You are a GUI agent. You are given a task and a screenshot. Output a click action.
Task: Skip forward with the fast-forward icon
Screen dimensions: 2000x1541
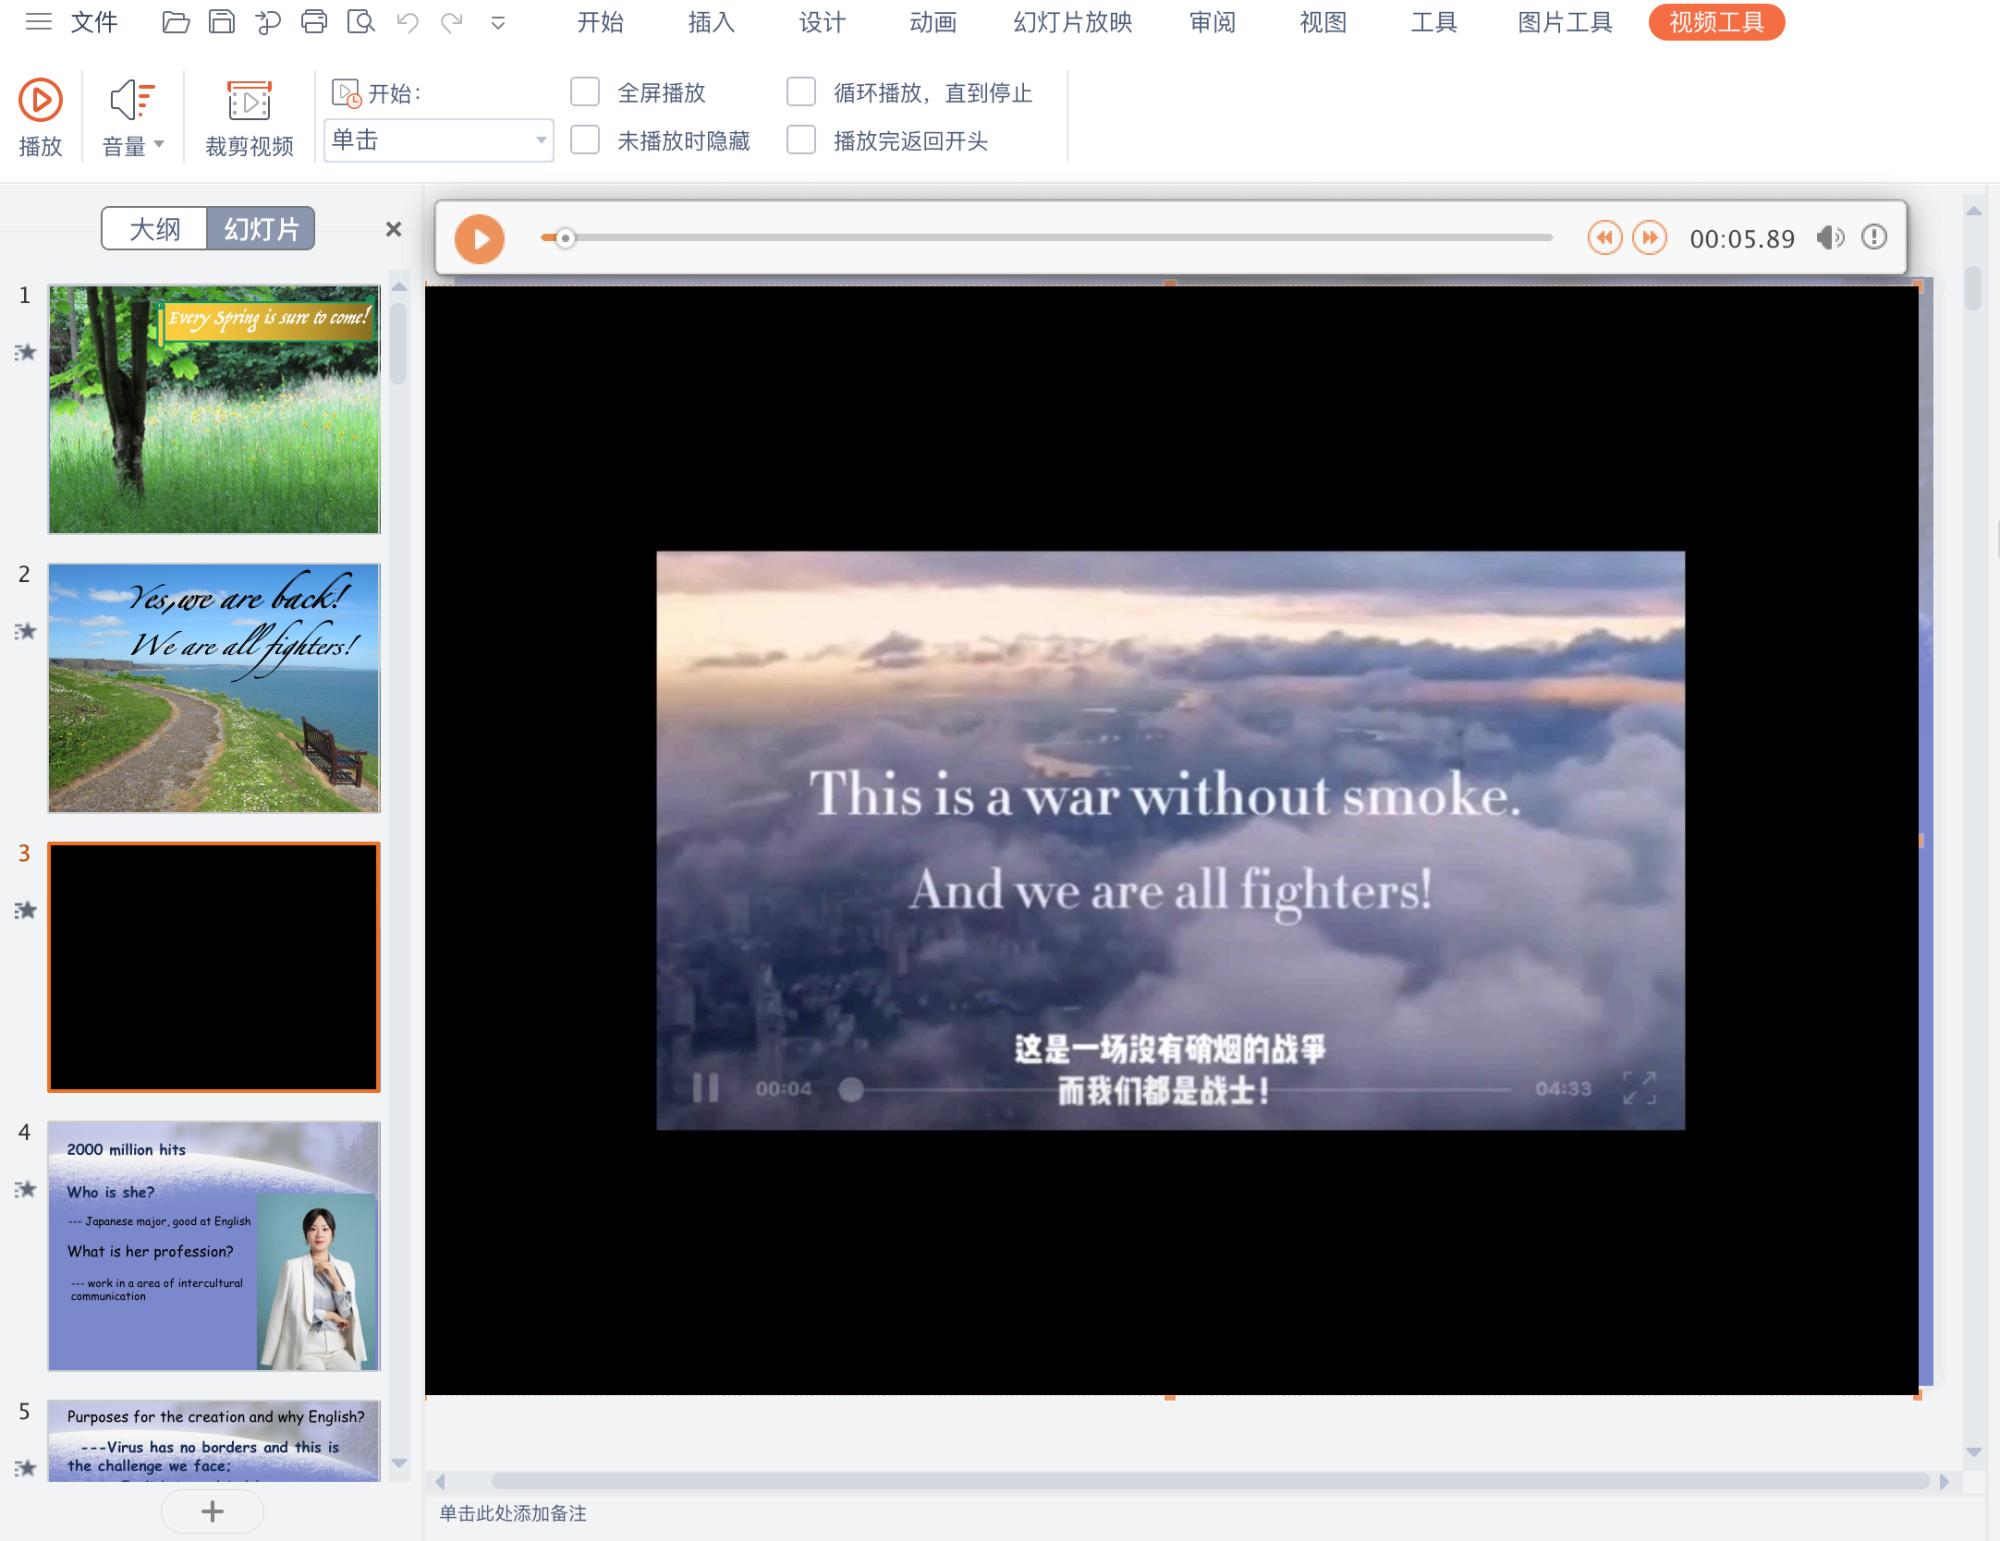[x=1649, y=238]
